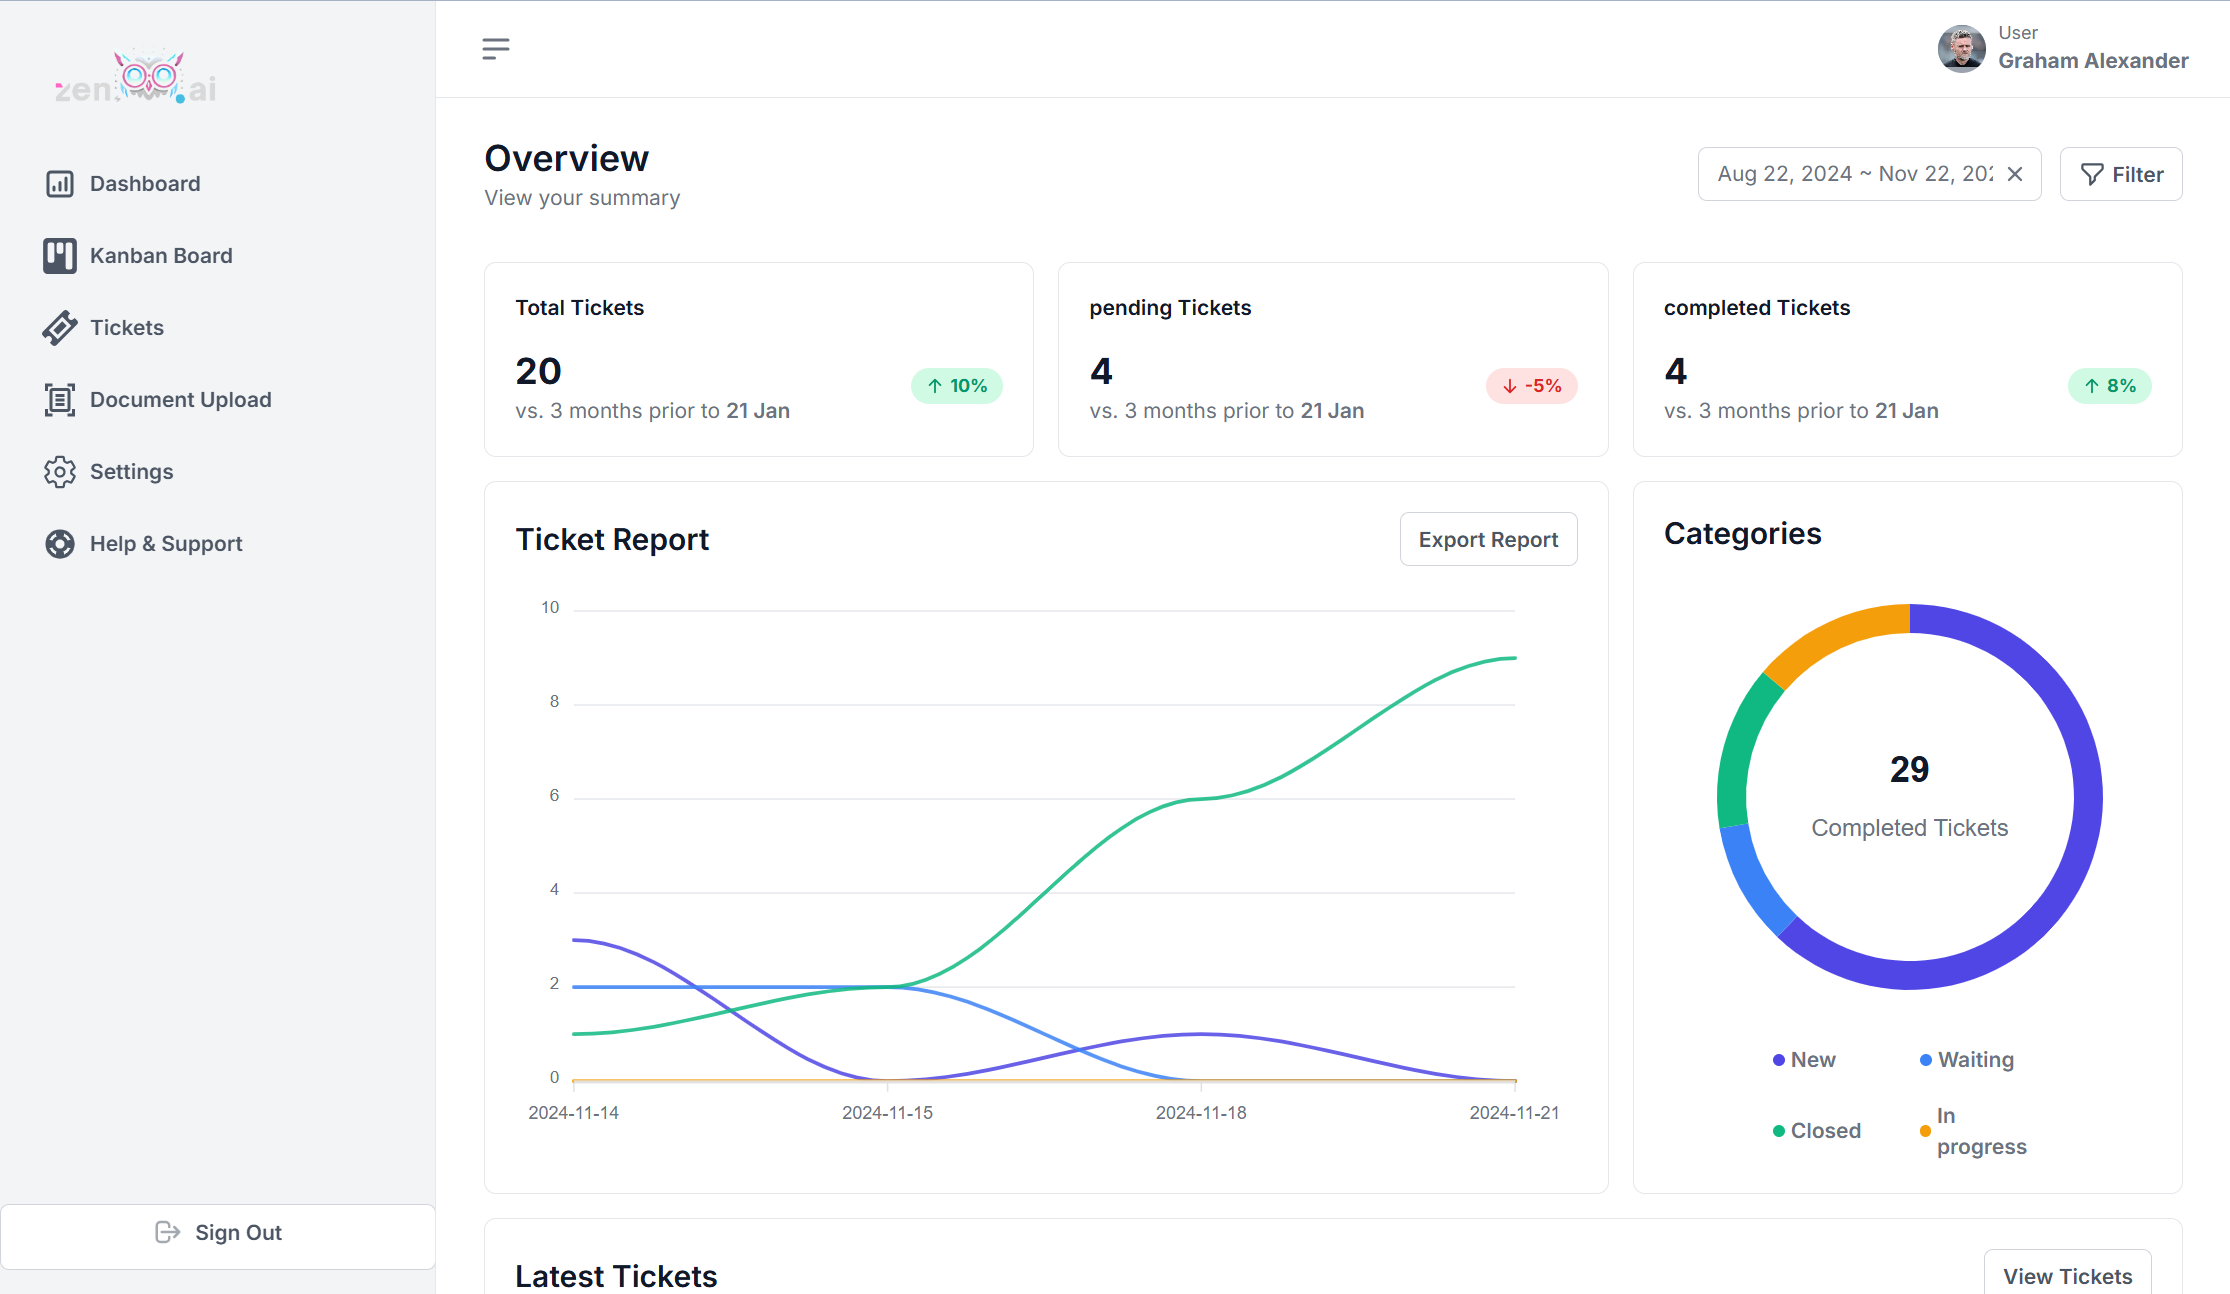This screenshot has height=1294, width=2230.
Task: Click the Export Report button
Action: click(x=1488, y=540)
